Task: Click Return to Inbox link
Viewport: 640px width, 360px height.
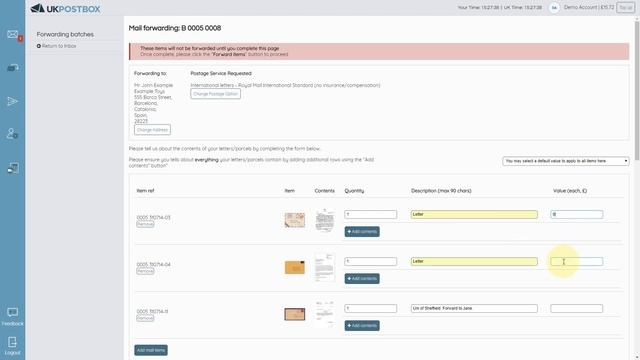Action: 56,46
